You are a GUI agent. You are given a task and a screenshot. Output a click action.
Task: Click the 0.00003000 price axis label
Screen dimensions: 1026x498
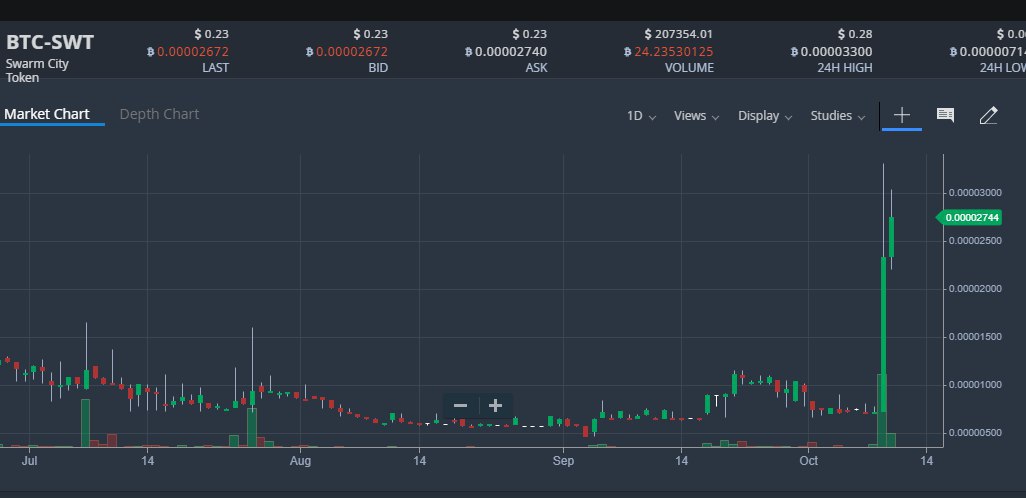click(x=975, y=192)
